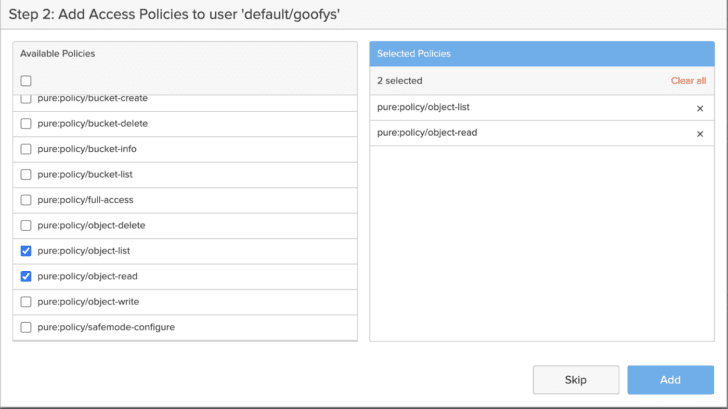
Task: Check the pure:policy/bucket-delete policy
Action: click(26, 124)
